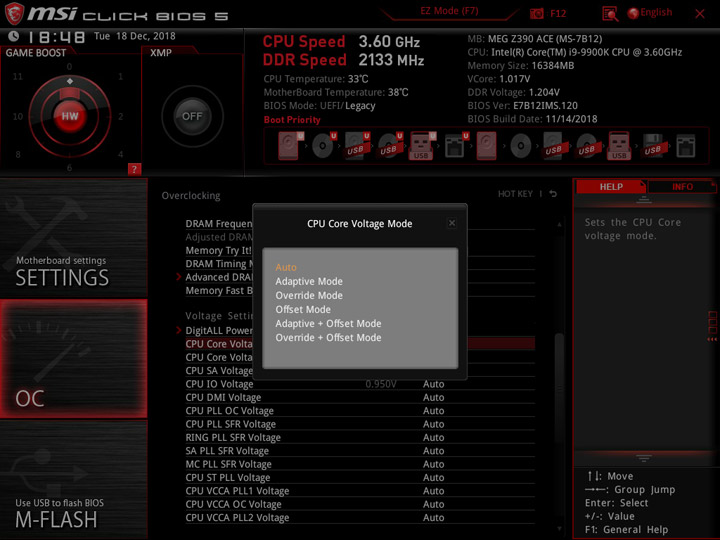This screenshot has height=540, width=720.
Task: Click the globe icon for English language
Action: coord(633,13)
